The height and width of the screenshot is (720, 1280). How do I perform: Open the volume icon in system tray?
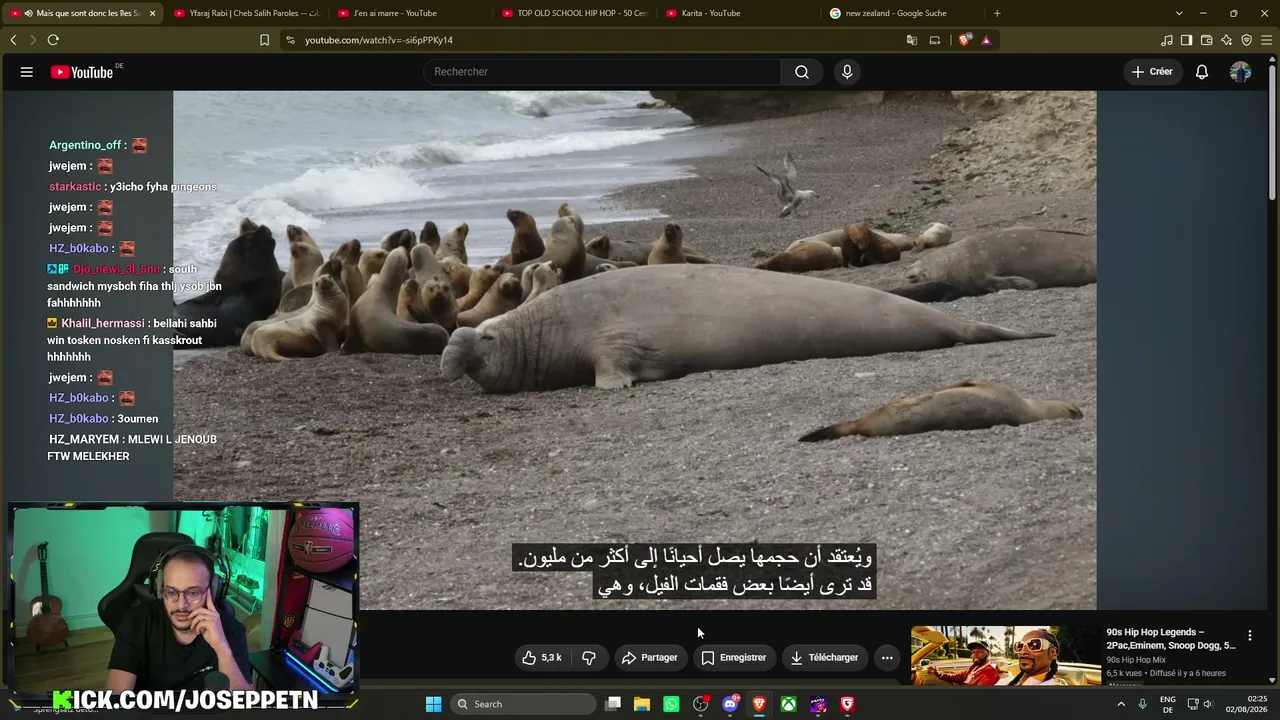[x=1208, y=704]
